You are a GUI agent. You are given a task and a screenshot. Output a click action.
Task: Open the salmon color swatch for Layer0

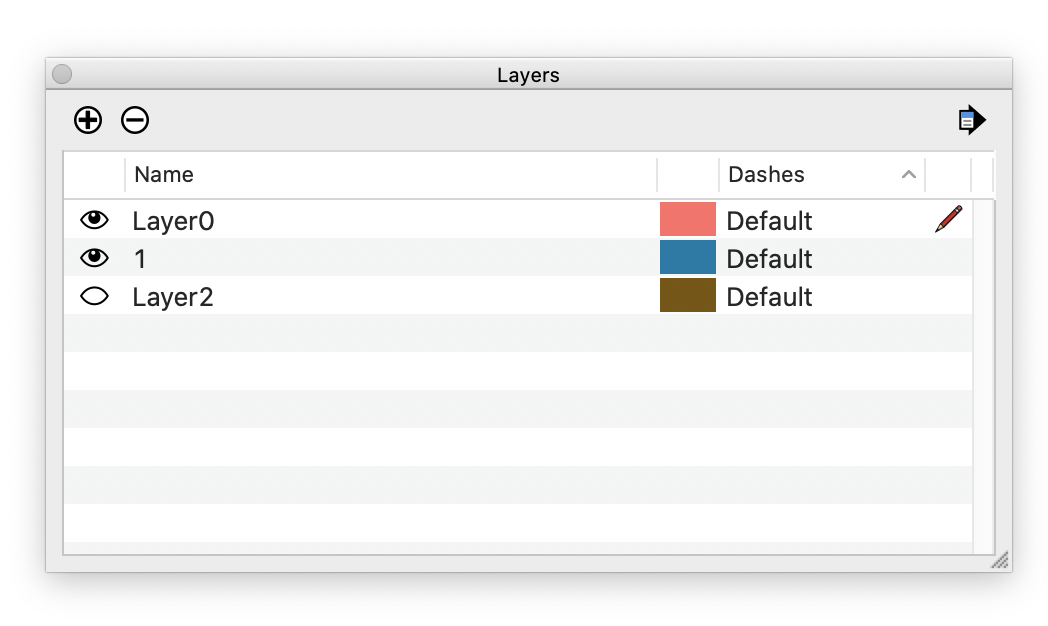point(688,219)
